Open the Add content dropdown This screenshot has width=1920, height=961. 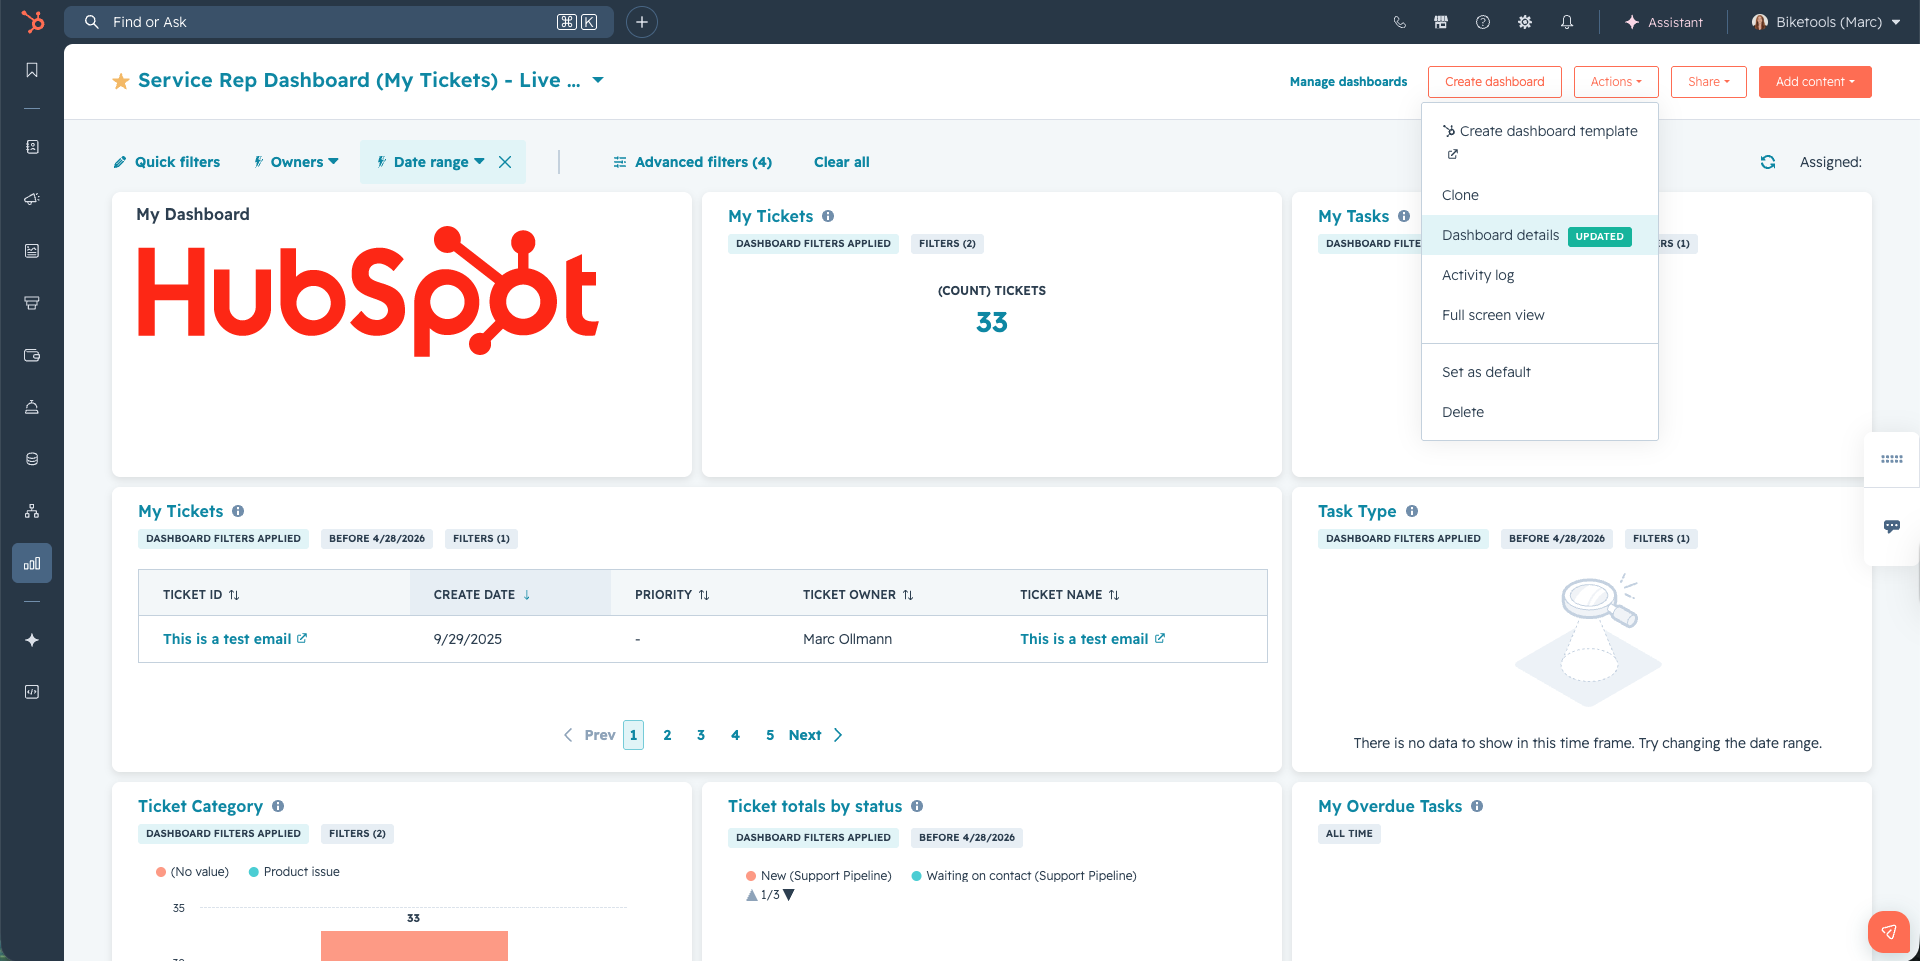tap(1815, 82)
